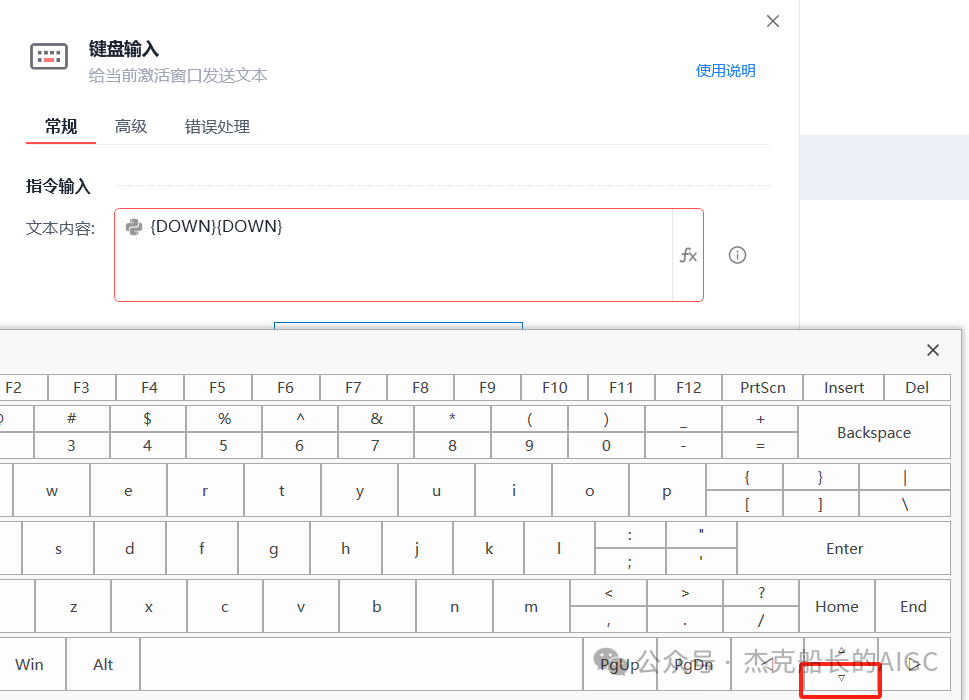Tap the F8 key
The image size is (969, 700).
[420, 387]
